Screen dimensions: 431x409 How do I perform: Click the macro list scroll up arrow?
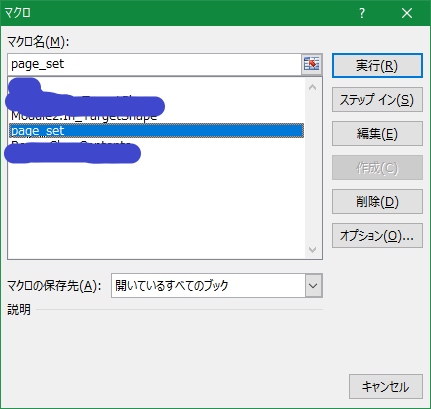tap(313, 87)
